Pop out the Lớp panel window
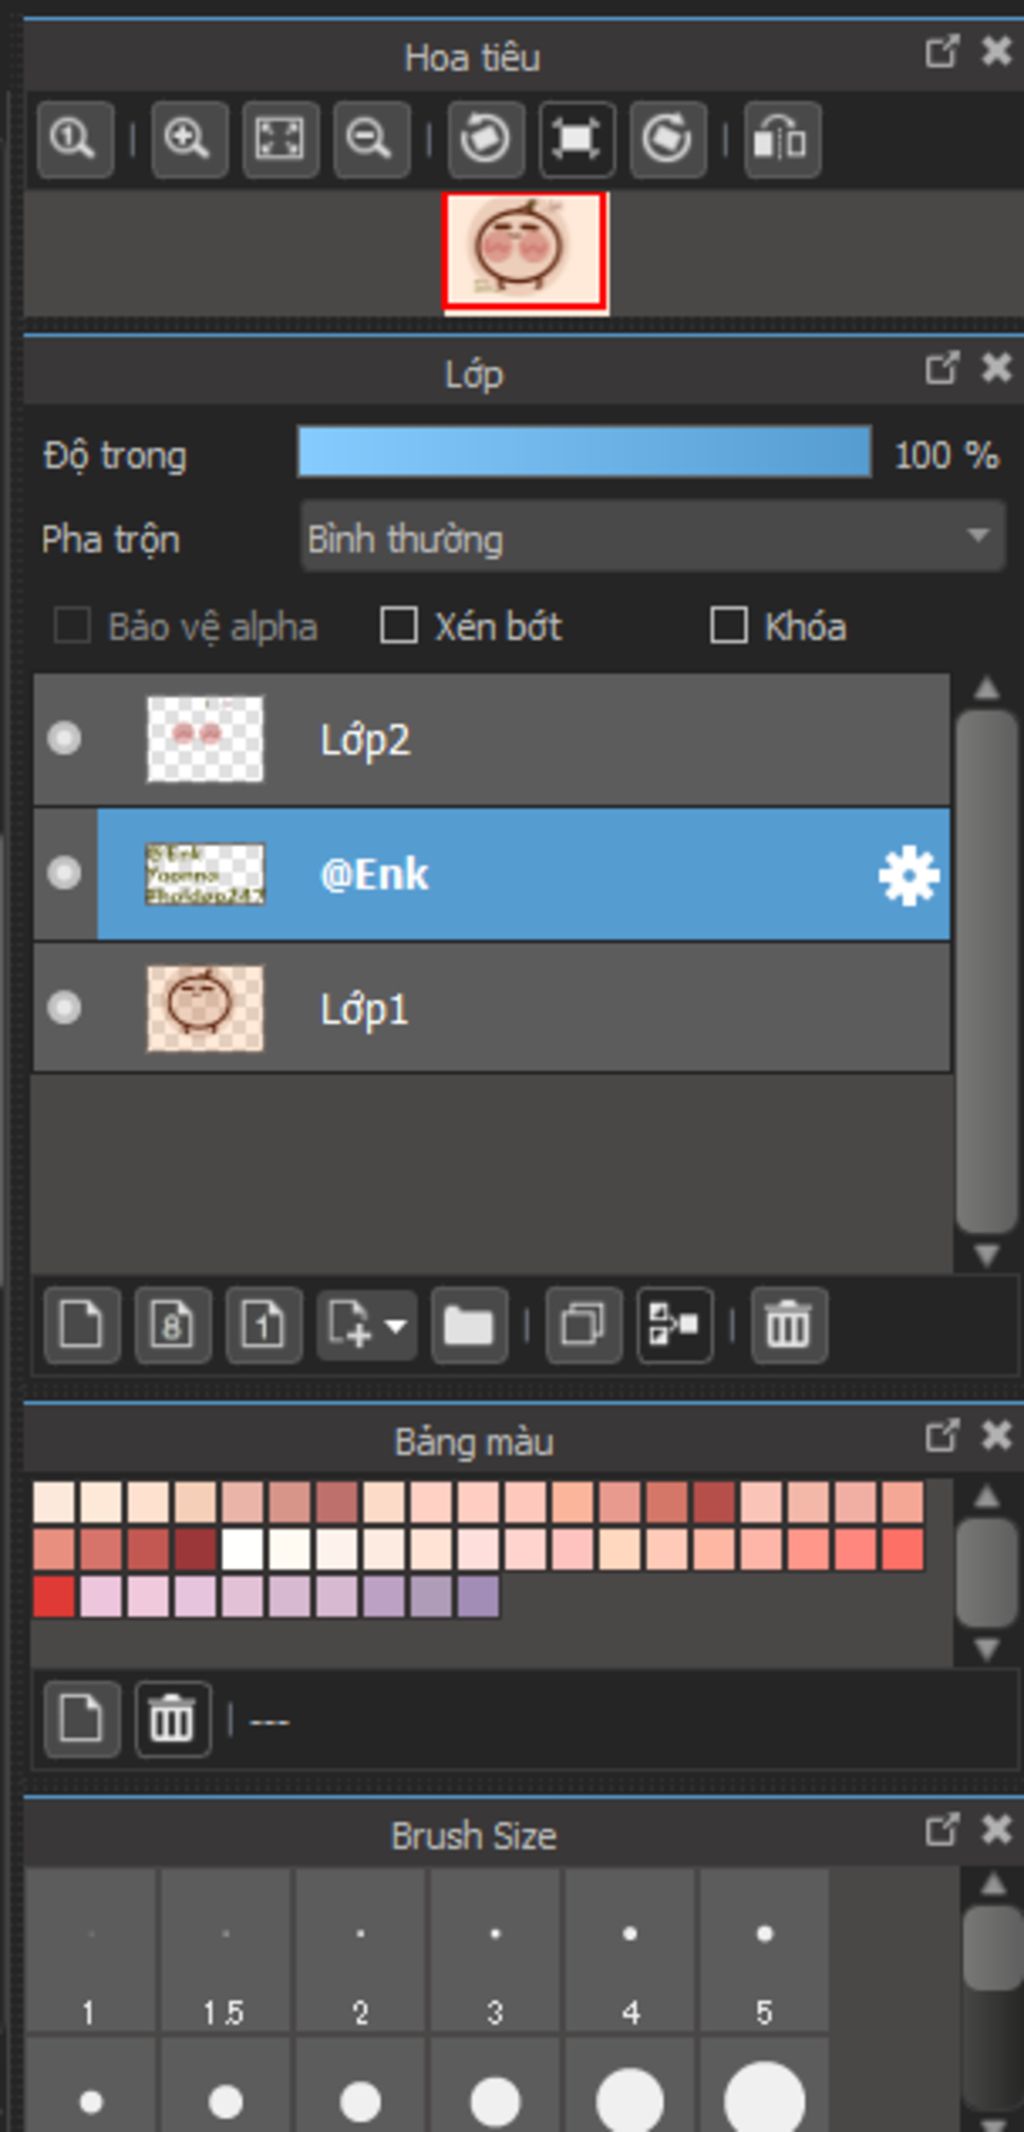Image resolution: width=1024 pixels, height=2132 pixels. tap(941, 368)
